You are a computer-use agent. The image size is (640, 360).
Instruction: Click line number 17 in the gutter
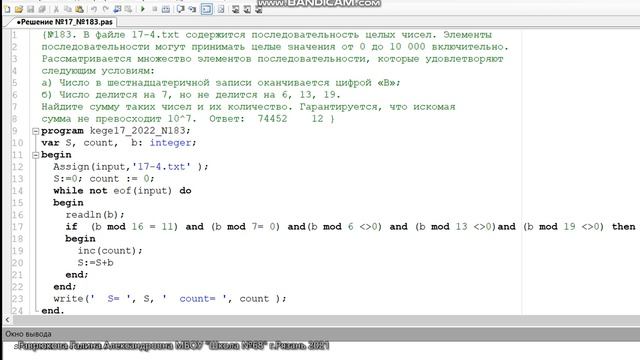pyautogui.click(x=18, y=227)
